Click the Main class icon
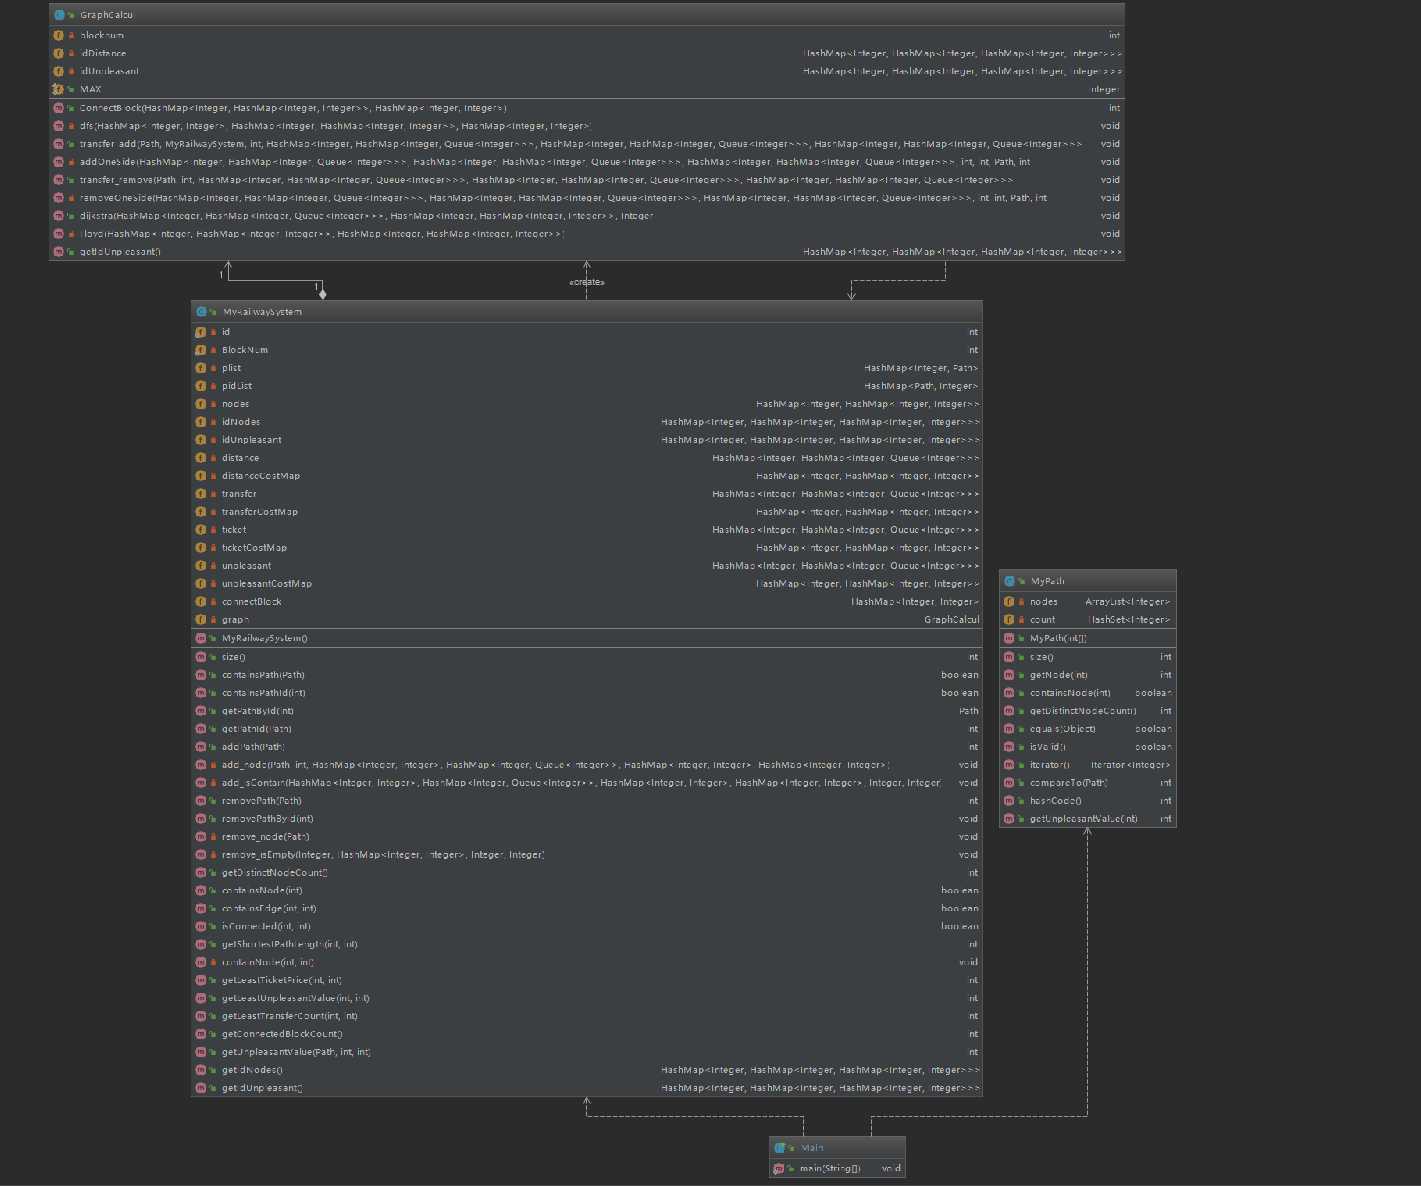This screenshot has width=1421, height=1186. click(x=780, y=1148)
